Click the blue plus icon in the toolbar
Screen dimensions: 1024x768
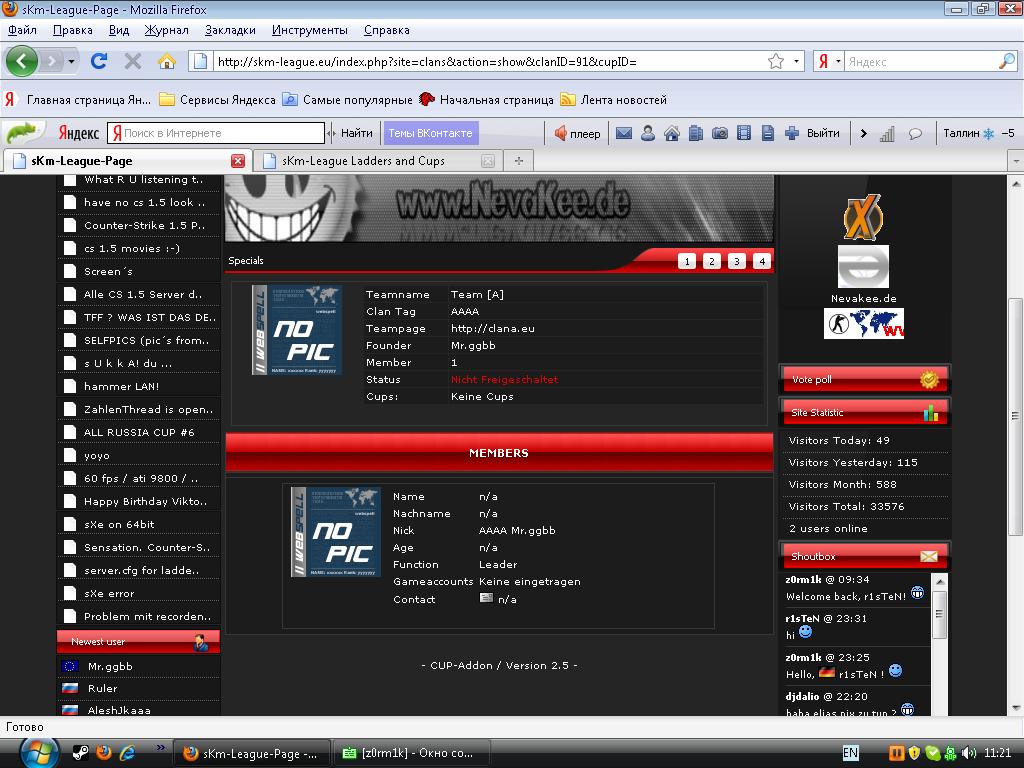(792, 133)
